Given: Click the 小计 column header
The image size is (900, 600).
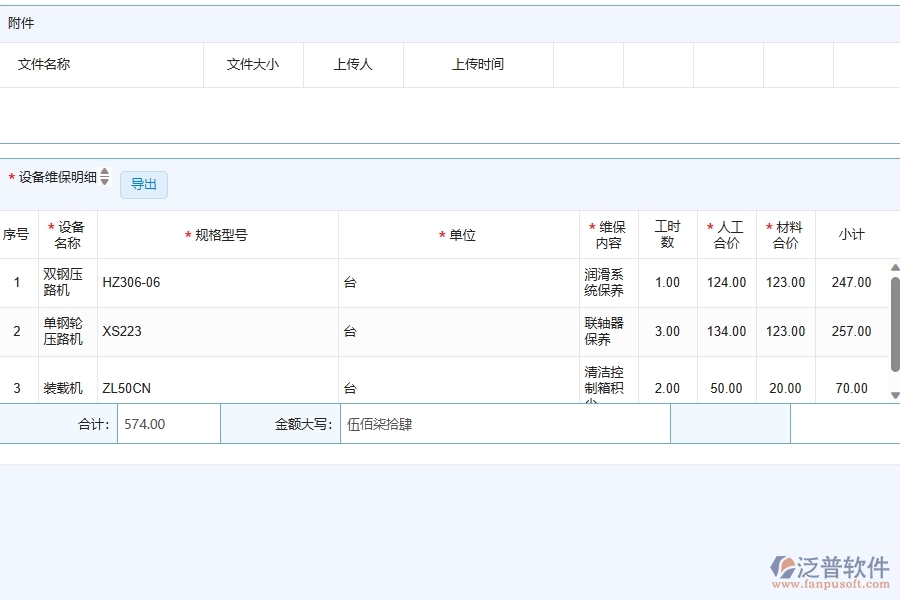Looking at the screenshot, I should pyautogui.click(x=852, y=234).
